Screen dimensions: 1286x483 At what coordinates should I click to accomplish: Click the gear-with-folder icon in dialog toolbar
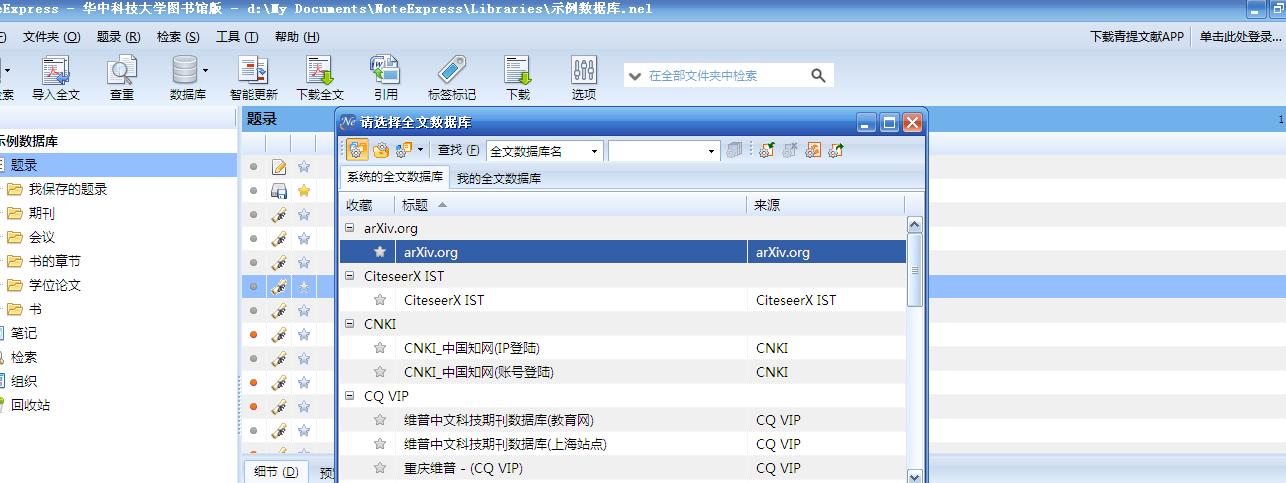click(x=381, y=150)
